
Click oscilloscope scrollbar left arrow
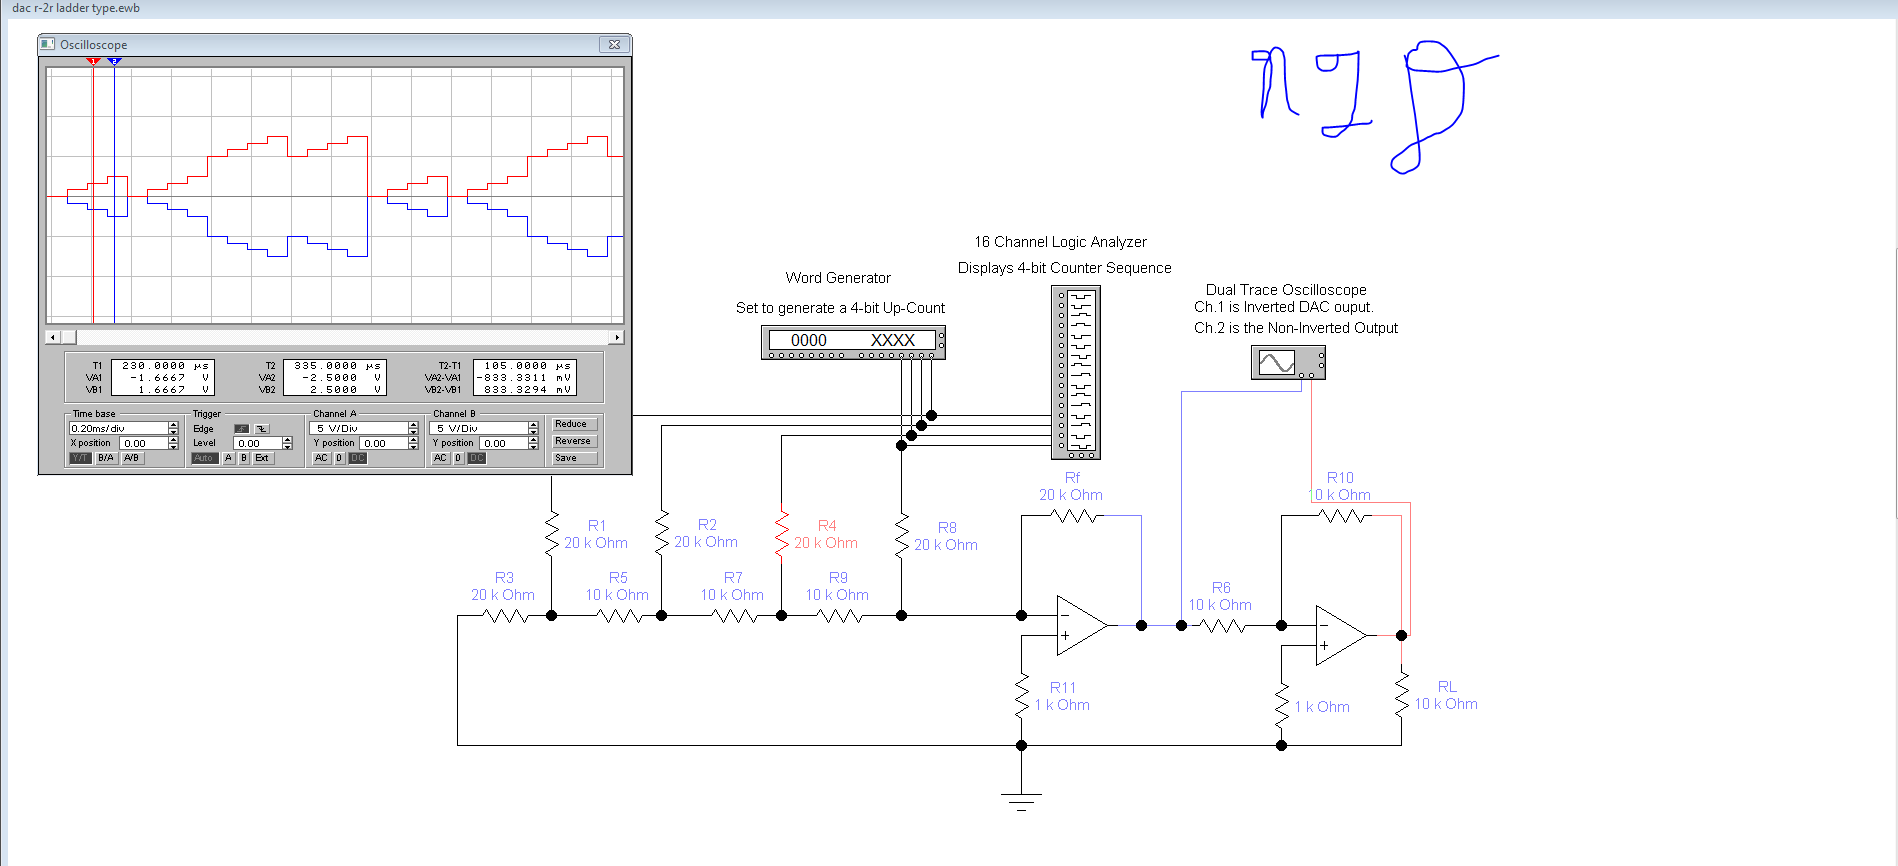pyautogui.click(x=53, y=337)
